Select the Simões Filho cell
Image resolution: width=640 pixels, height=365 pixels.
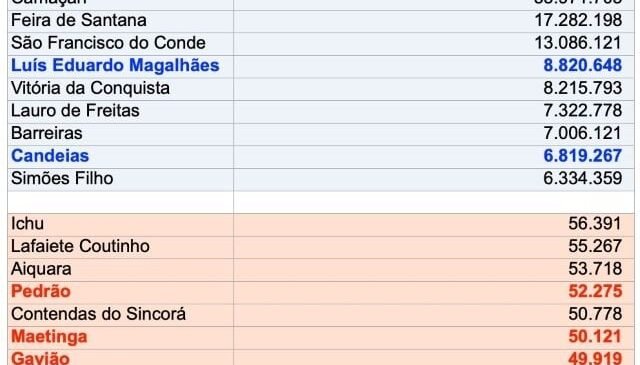tap(120, 179)
